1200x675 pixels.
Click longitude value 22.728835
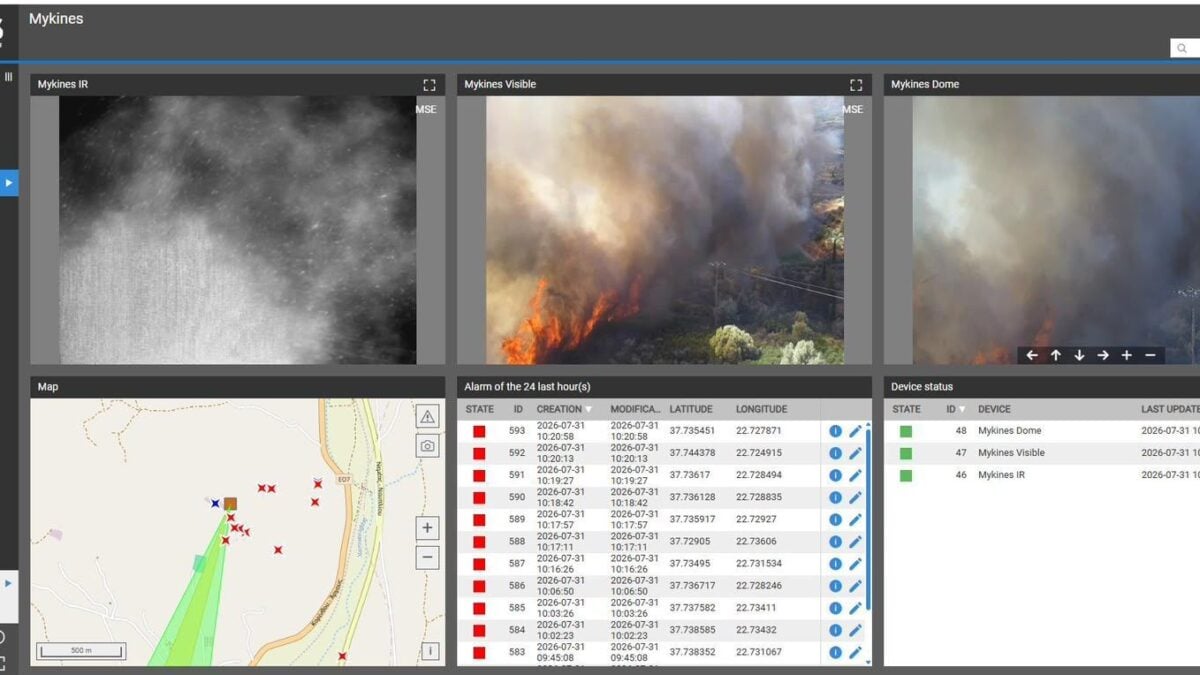coord(759,497)
